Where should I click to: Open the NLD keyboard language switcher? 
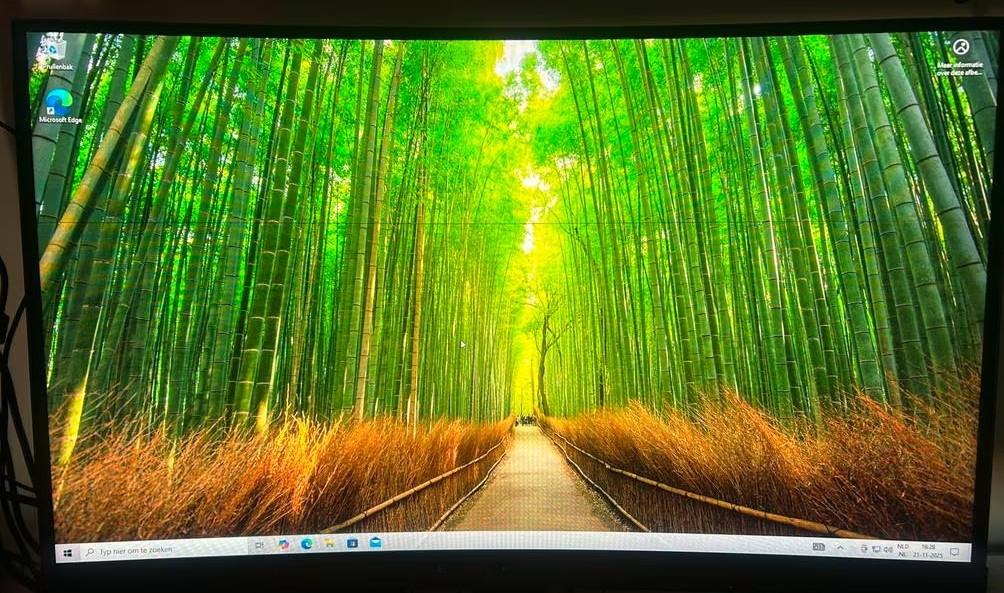click(903, 549)
